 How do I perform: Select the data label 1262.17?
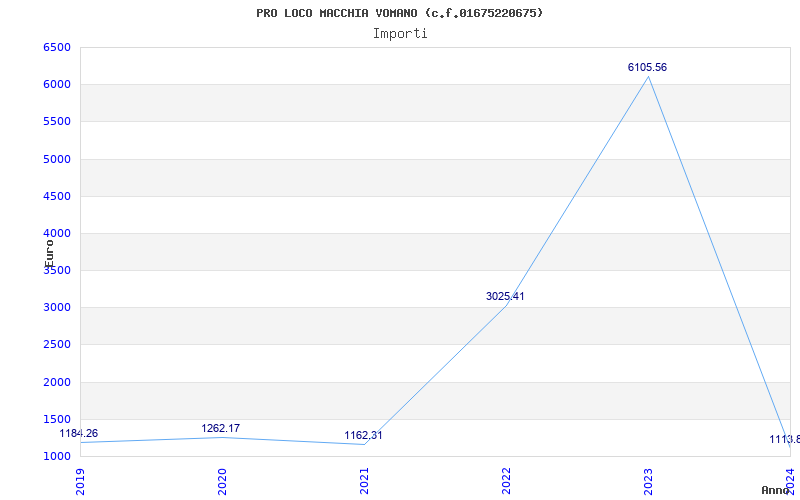click(x=220, y=429)
